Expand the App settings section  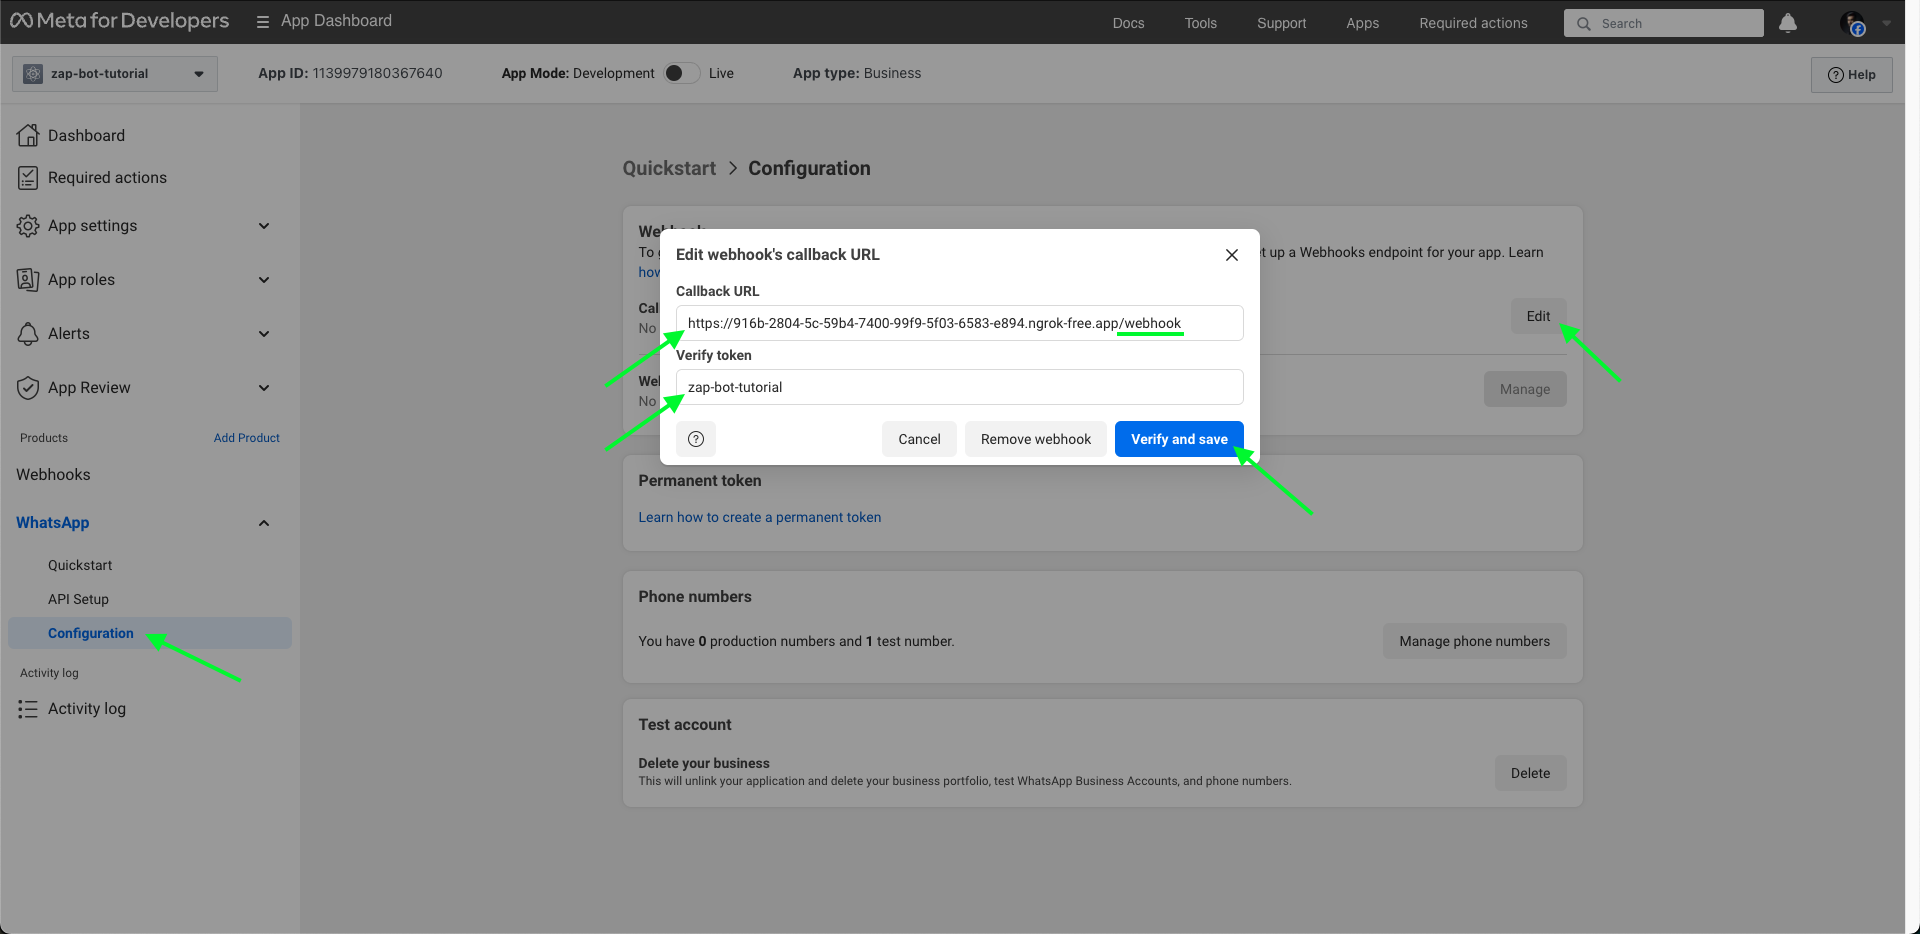[264, 226]
